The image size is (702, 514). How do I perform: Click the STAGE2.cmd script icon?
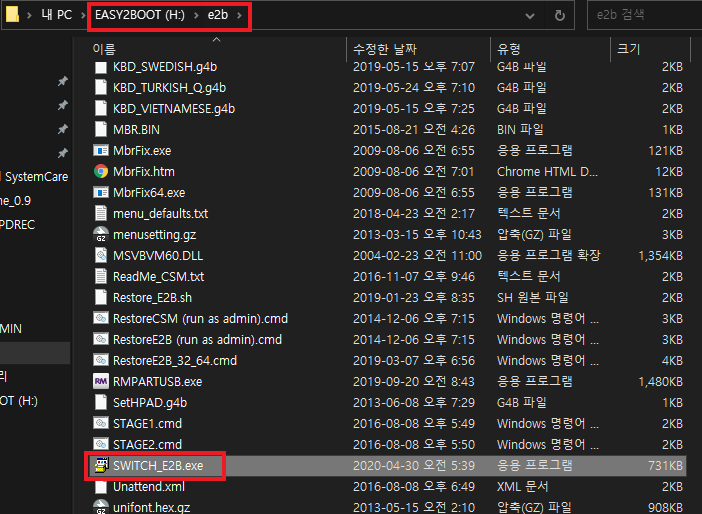click(x=101, y=444)
